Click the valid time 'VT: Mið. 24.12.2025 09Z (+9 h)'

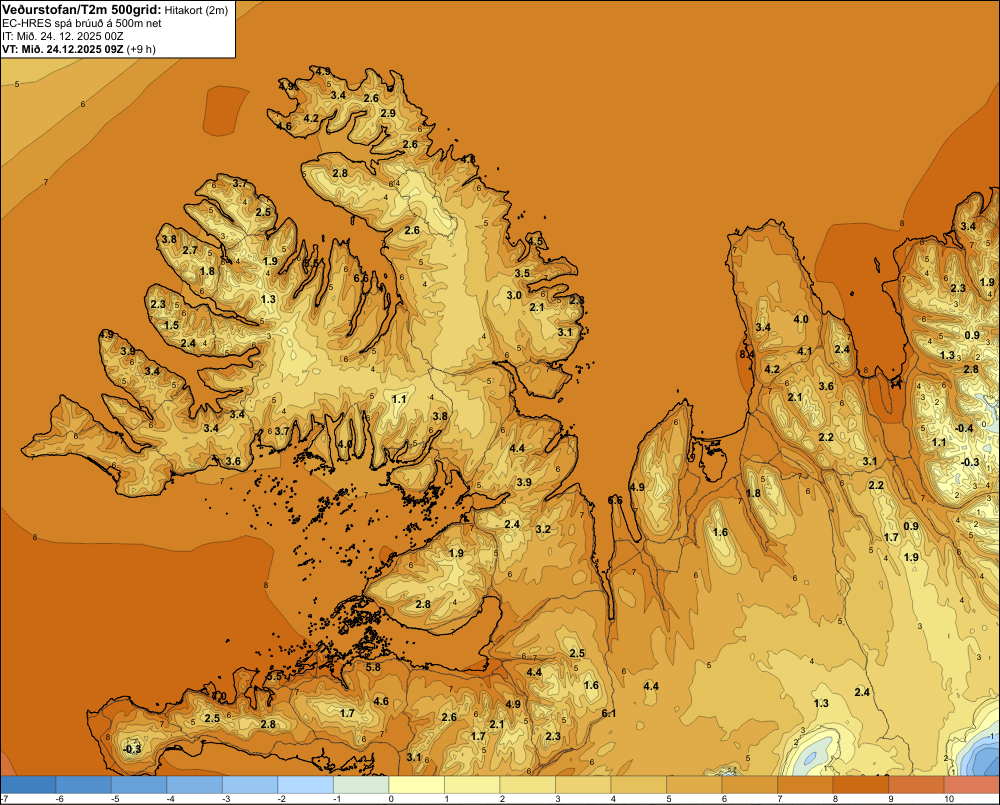pos(79,48)
